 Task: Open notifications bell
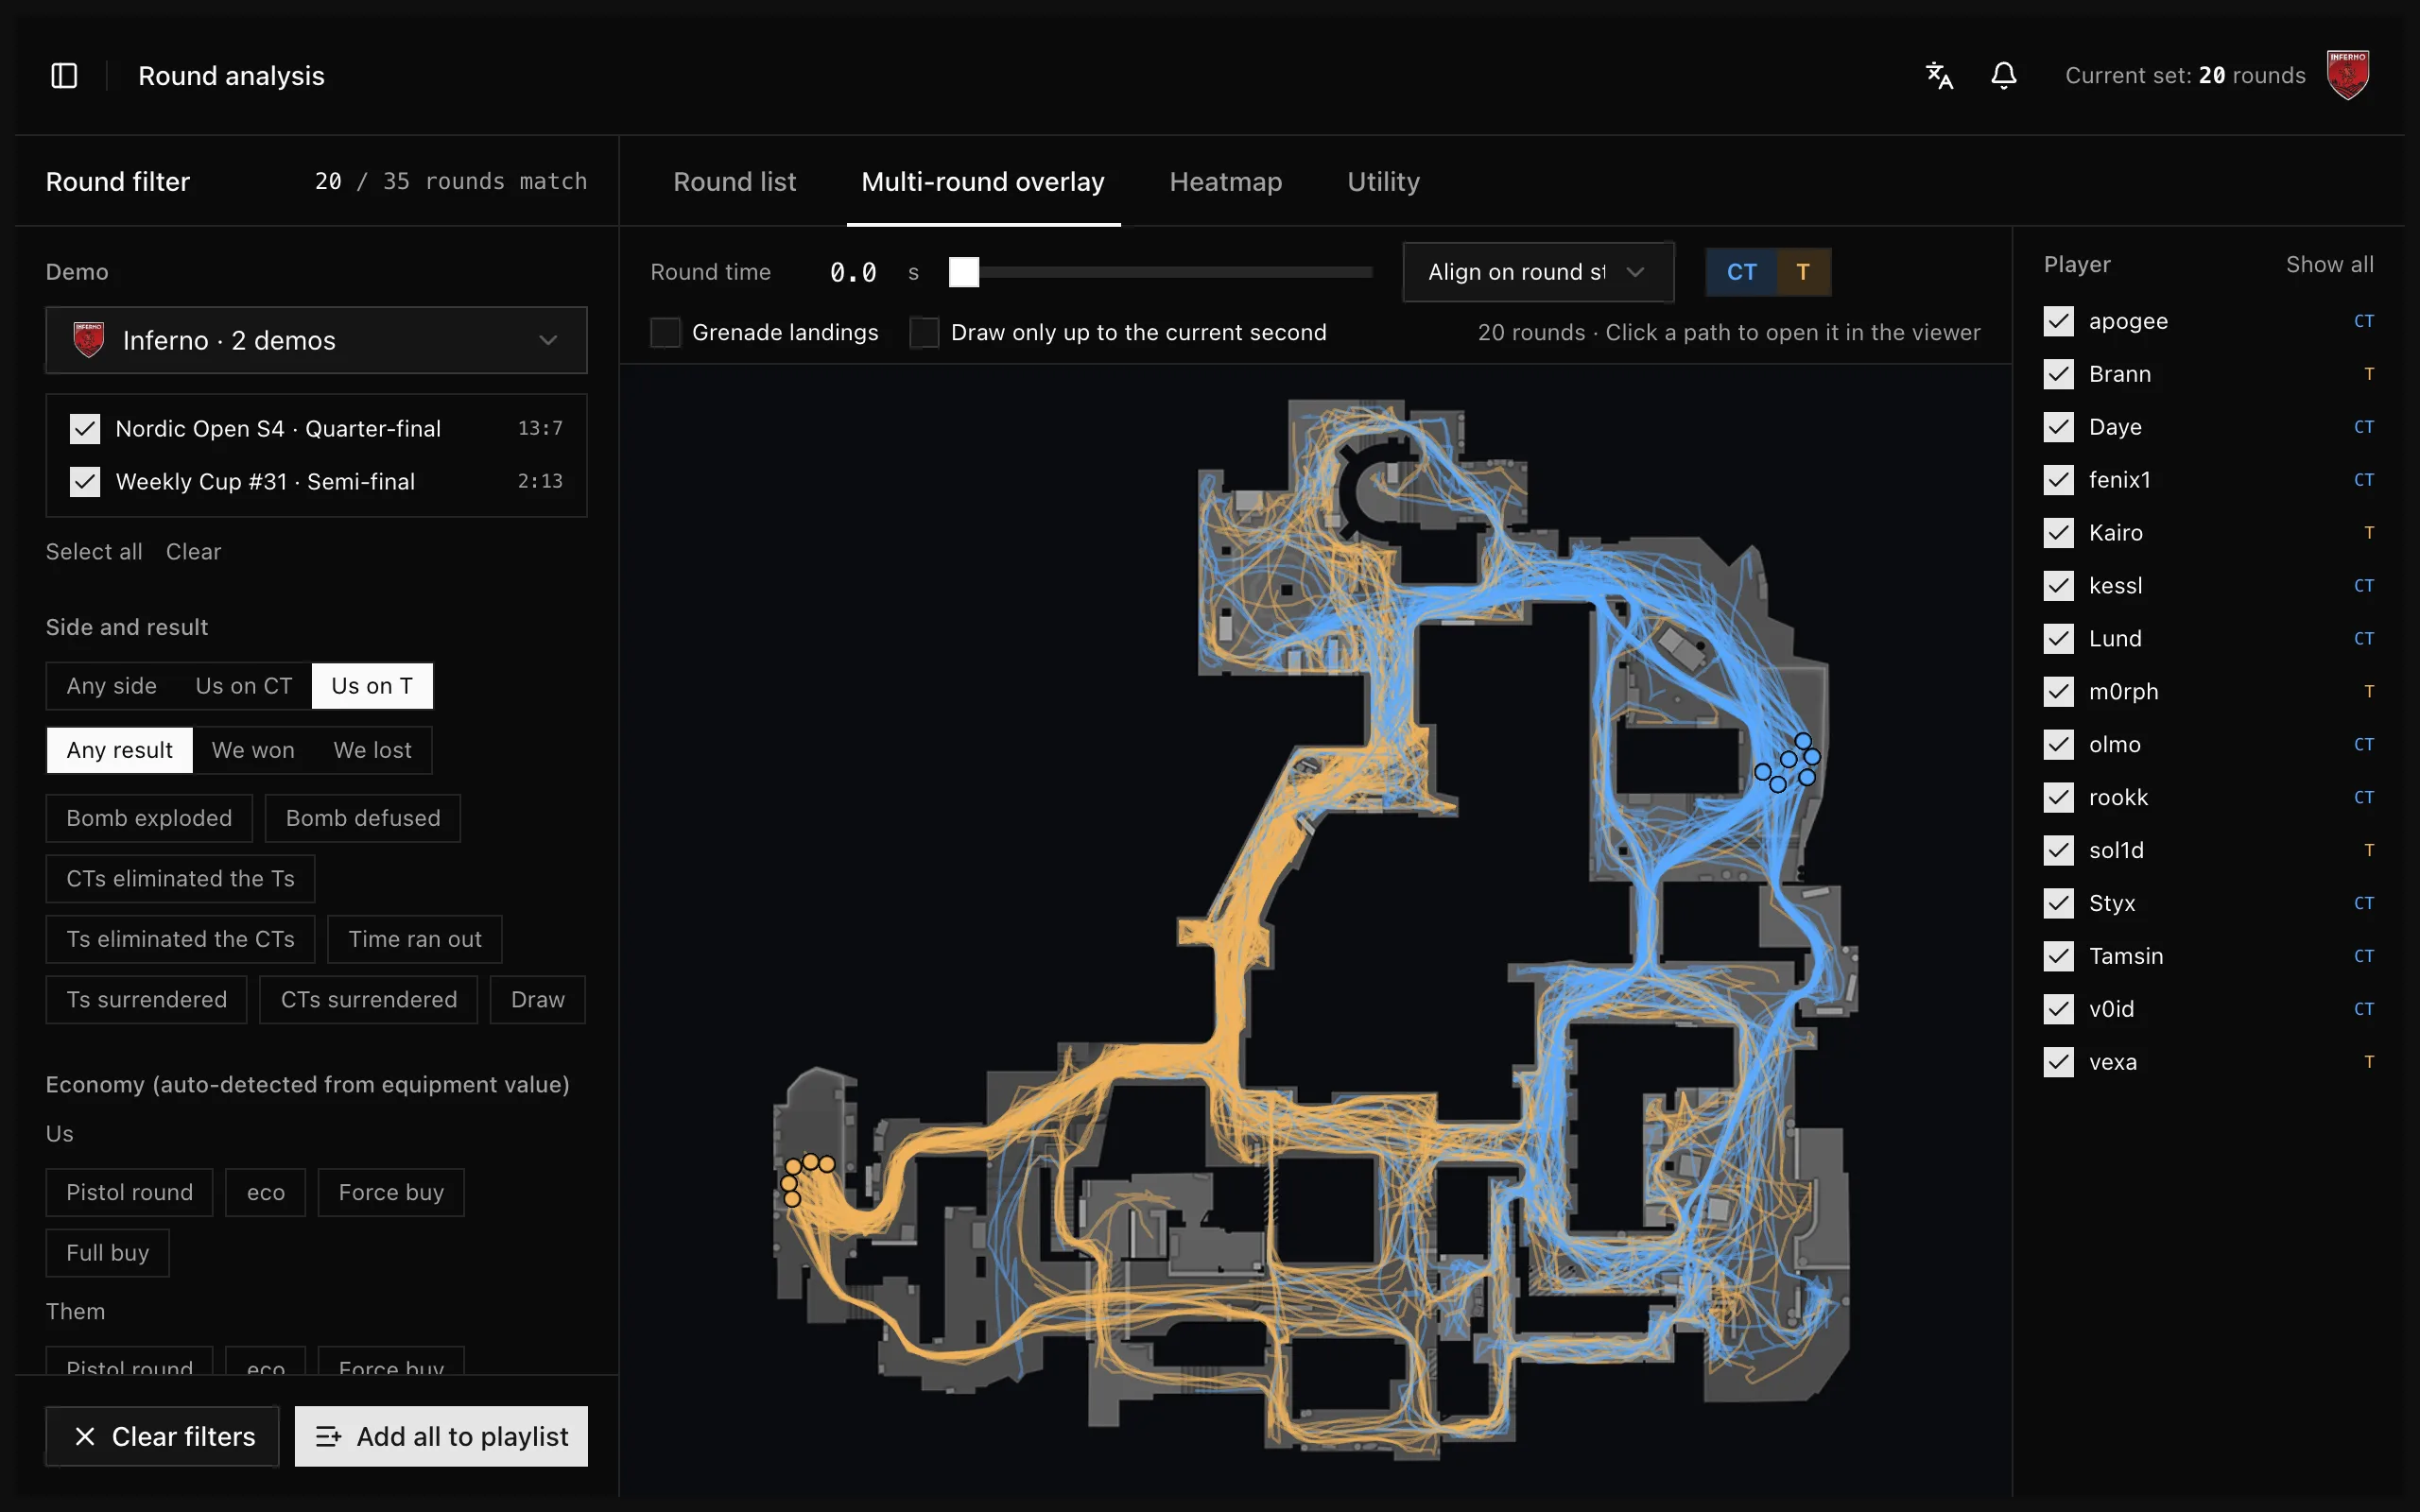[2004, 76]
